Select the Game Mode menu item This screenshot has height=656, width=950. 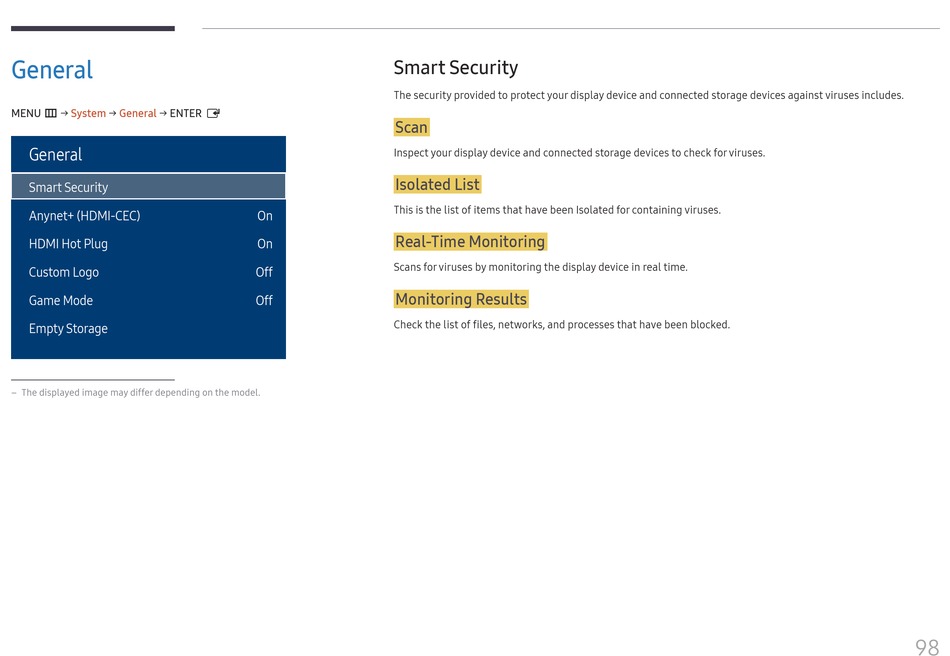click(x=60, y=300)
